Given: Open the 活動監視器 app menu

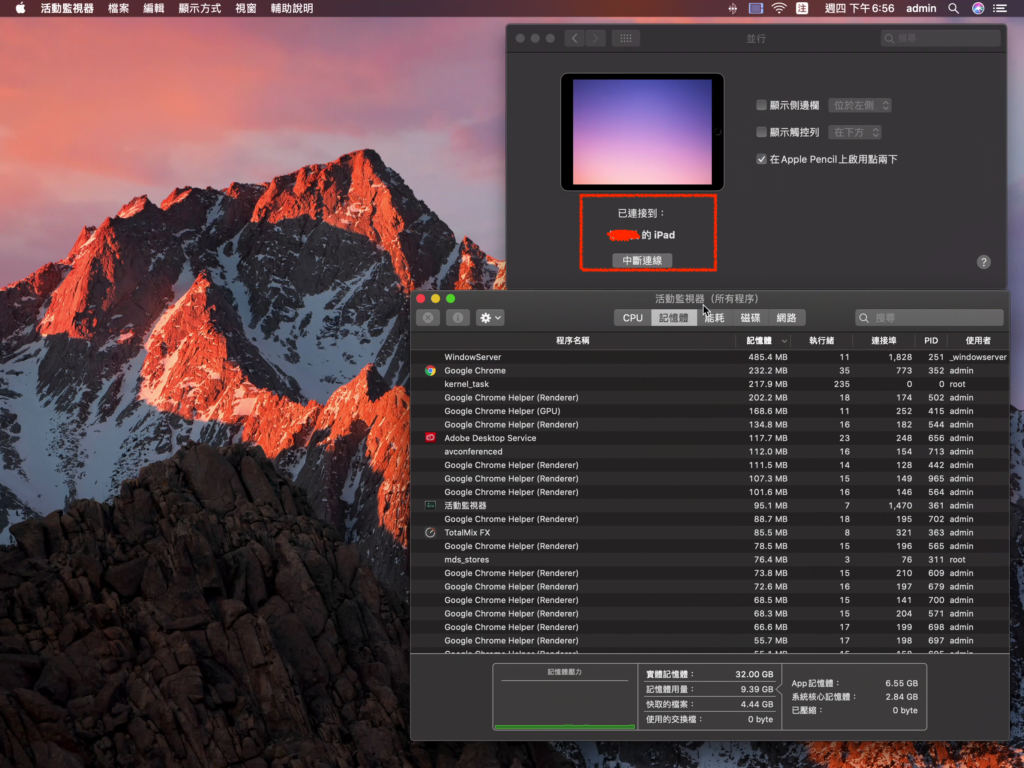Looking at the screenshot, I should [x=67, y=8].
